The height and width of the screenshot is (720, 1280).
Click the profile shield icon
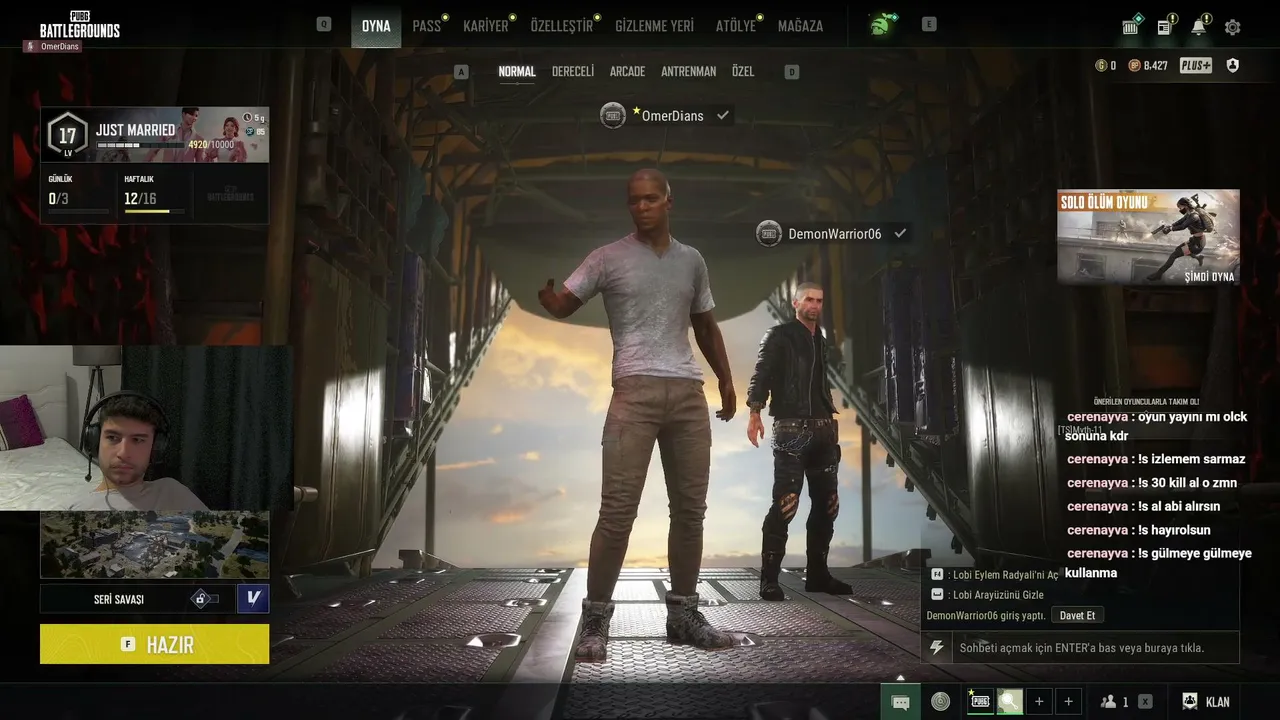(1232, 66)
